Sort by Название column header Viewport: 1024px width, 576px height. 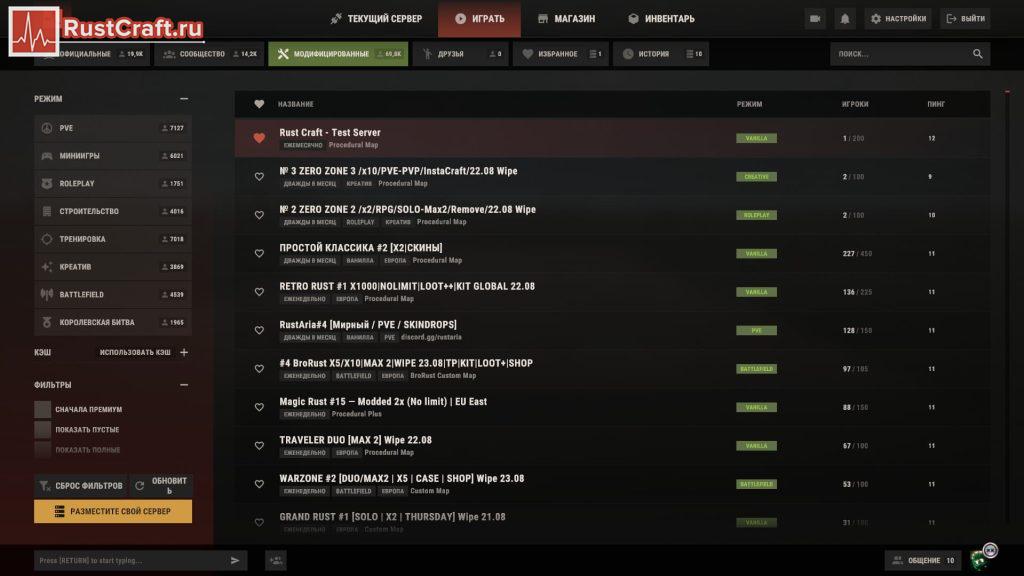tap(296, 104)
